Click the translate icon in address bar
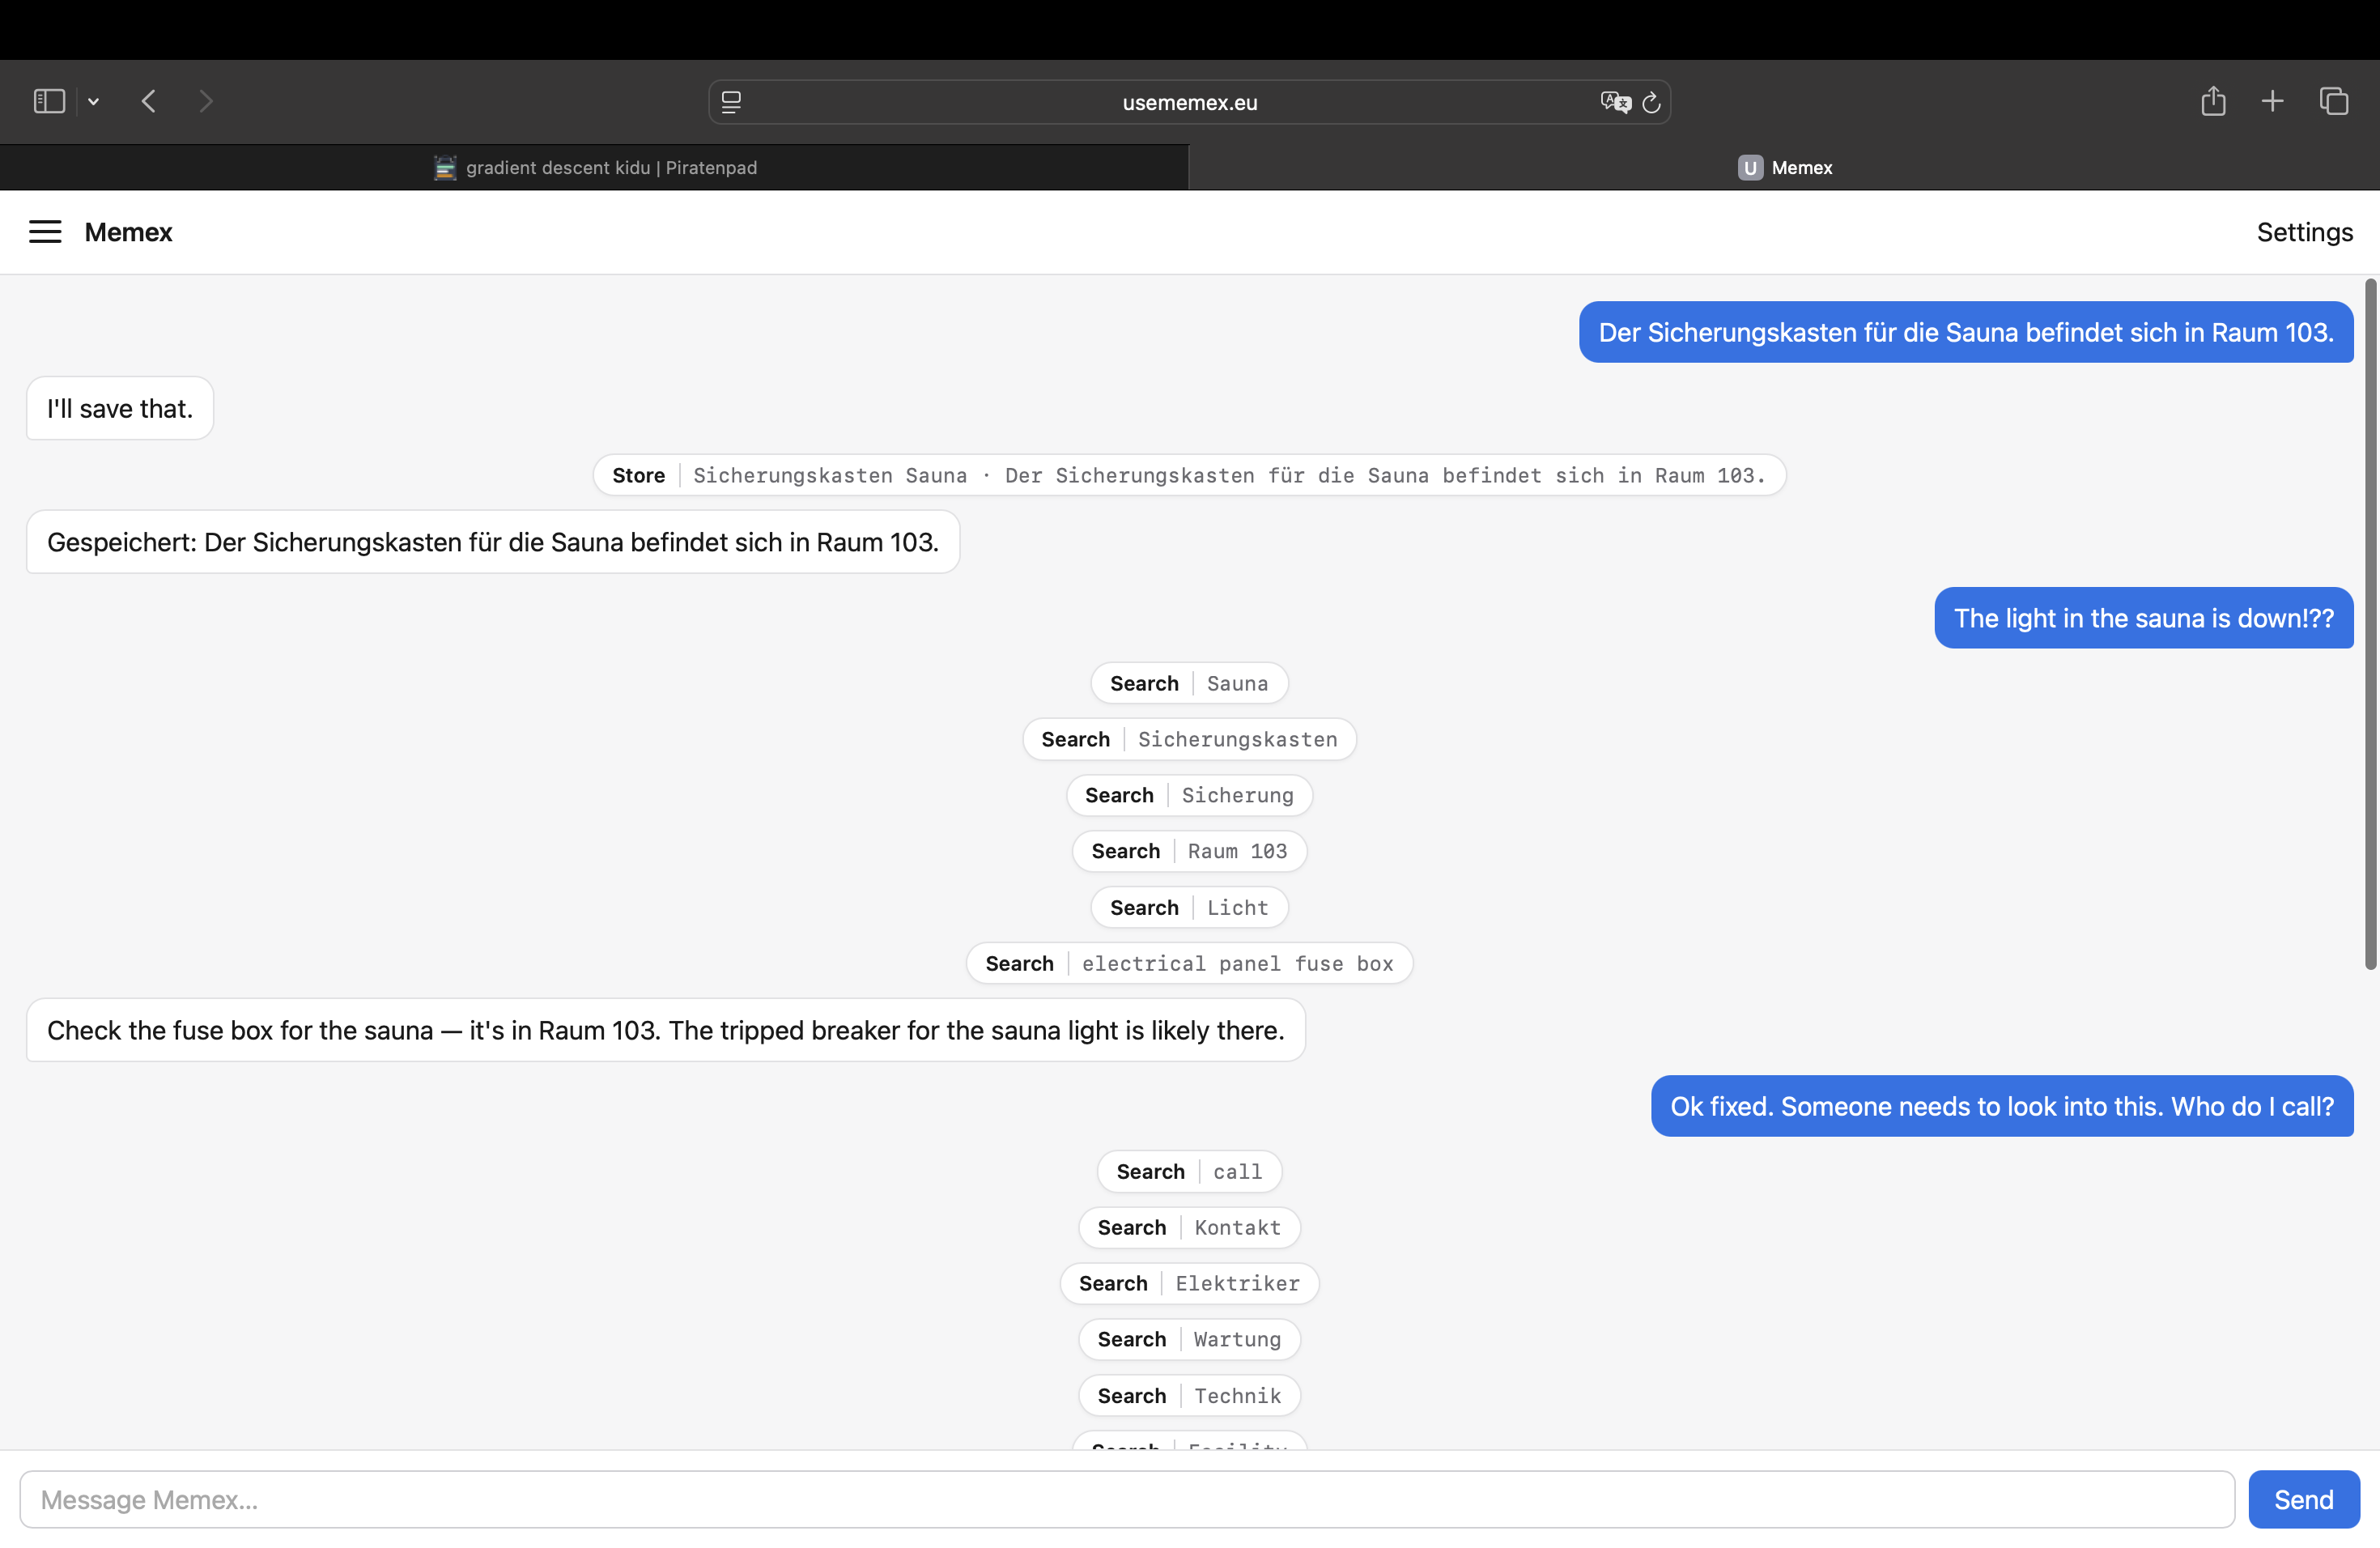 pos(1615,102)
